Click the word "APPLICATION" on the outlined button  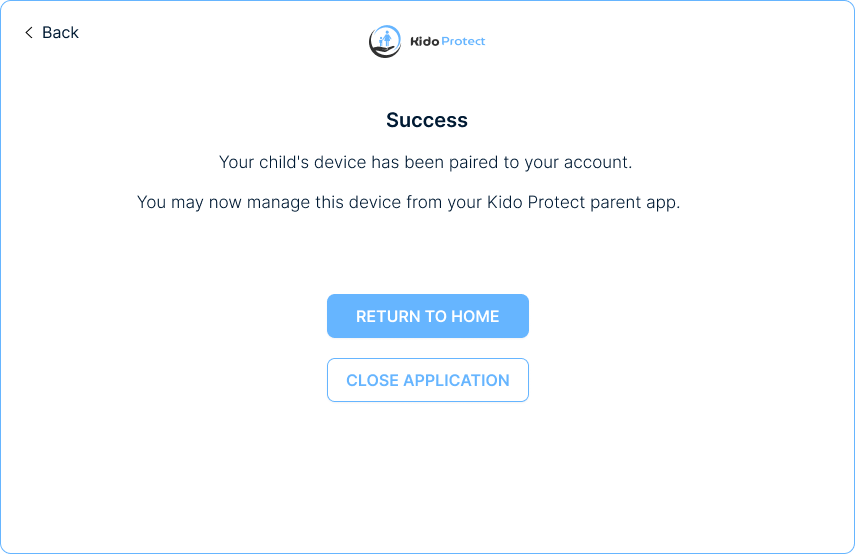pos(456,380)
